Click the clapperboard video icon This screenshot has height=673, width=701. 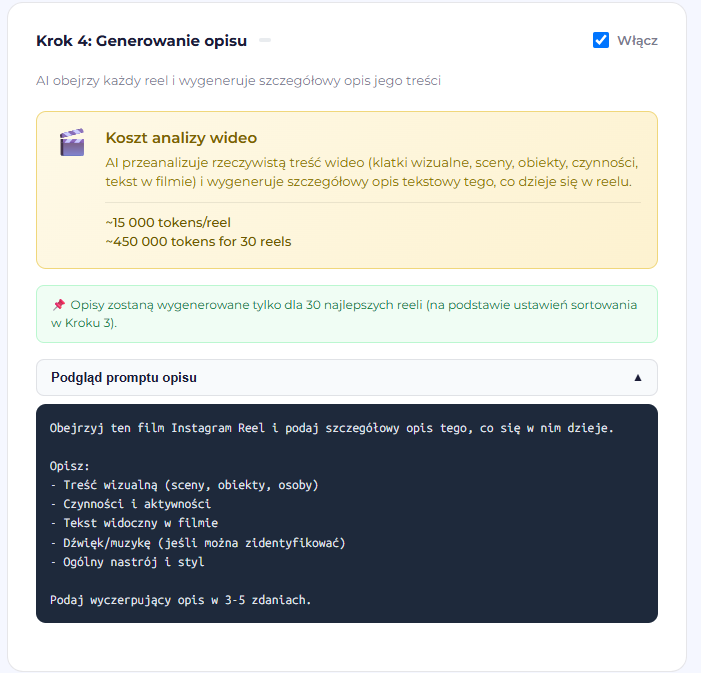click(x=72, y=142)
